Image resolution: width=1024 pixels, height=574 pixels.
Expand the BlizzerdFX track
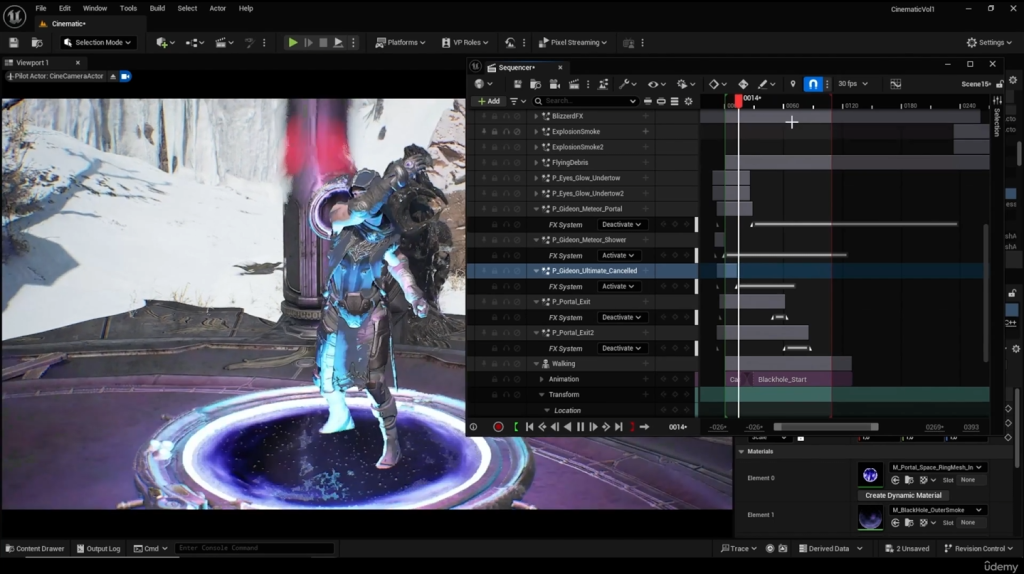[536, 116]
